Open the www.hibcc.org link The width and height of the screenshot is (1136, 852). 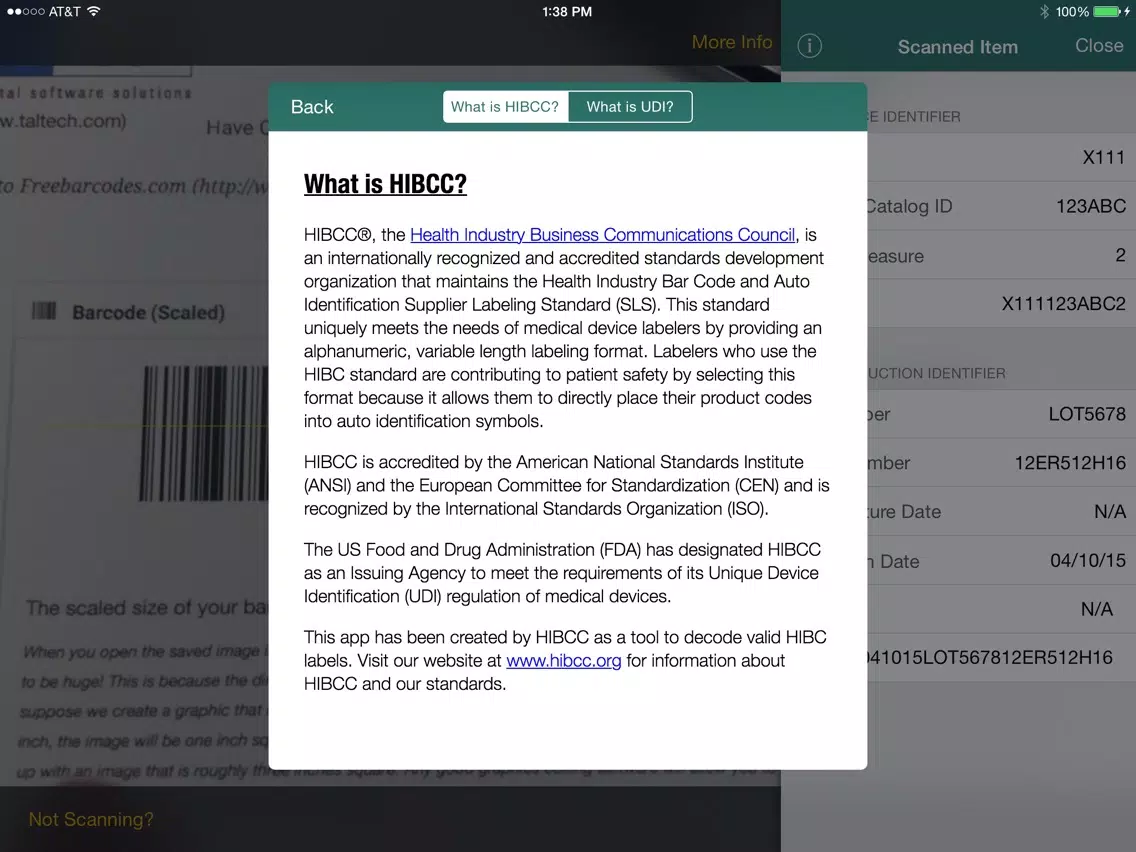[564, 661]
